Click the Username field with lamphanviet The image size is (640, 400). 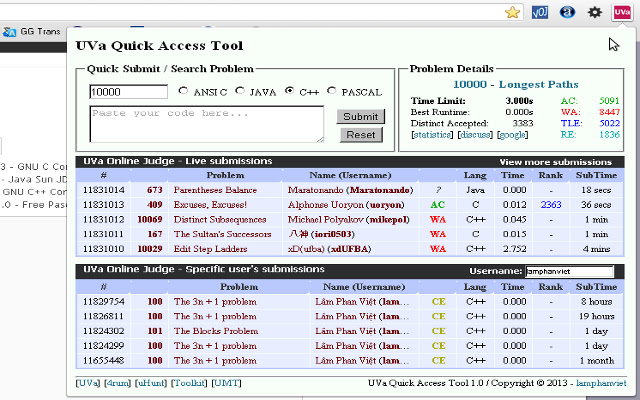[569, 271]
